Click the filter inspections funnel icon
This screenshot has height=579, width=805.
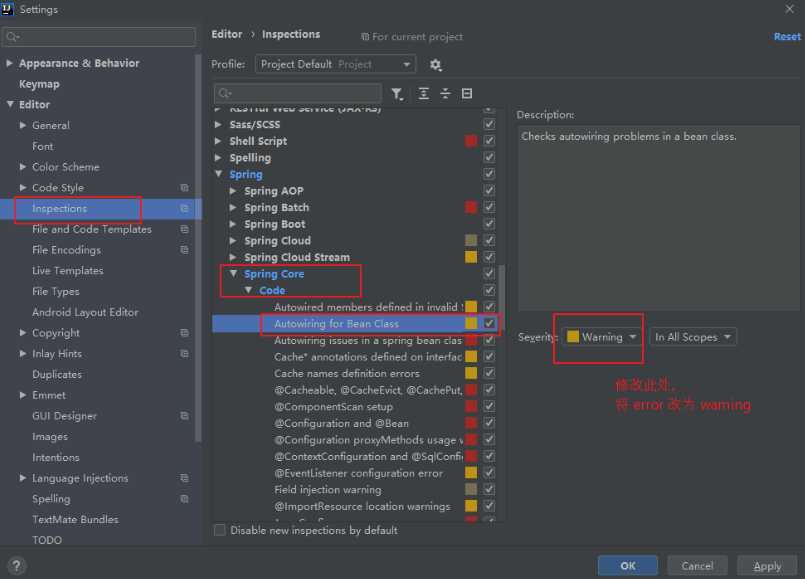coord(398,94)
